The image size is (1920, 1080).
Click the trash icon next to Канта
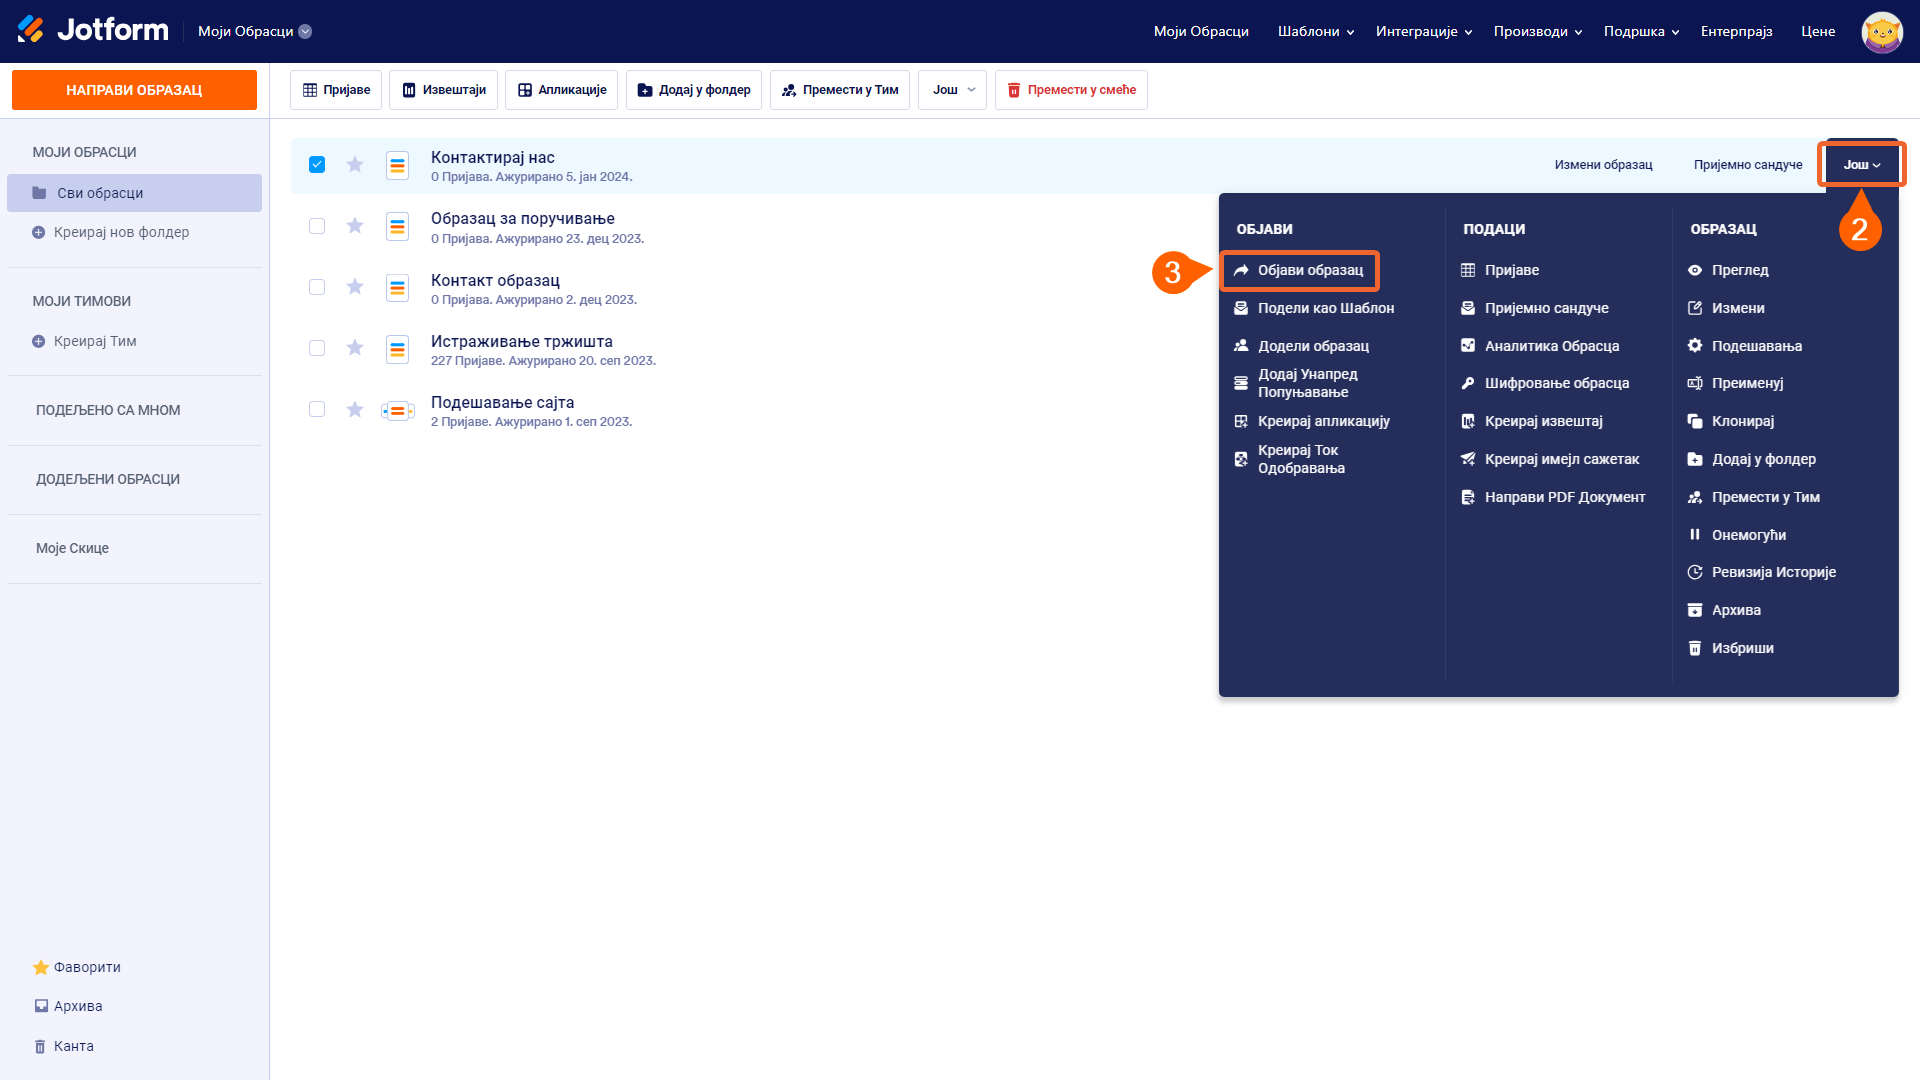click(x=40, y=1046)
